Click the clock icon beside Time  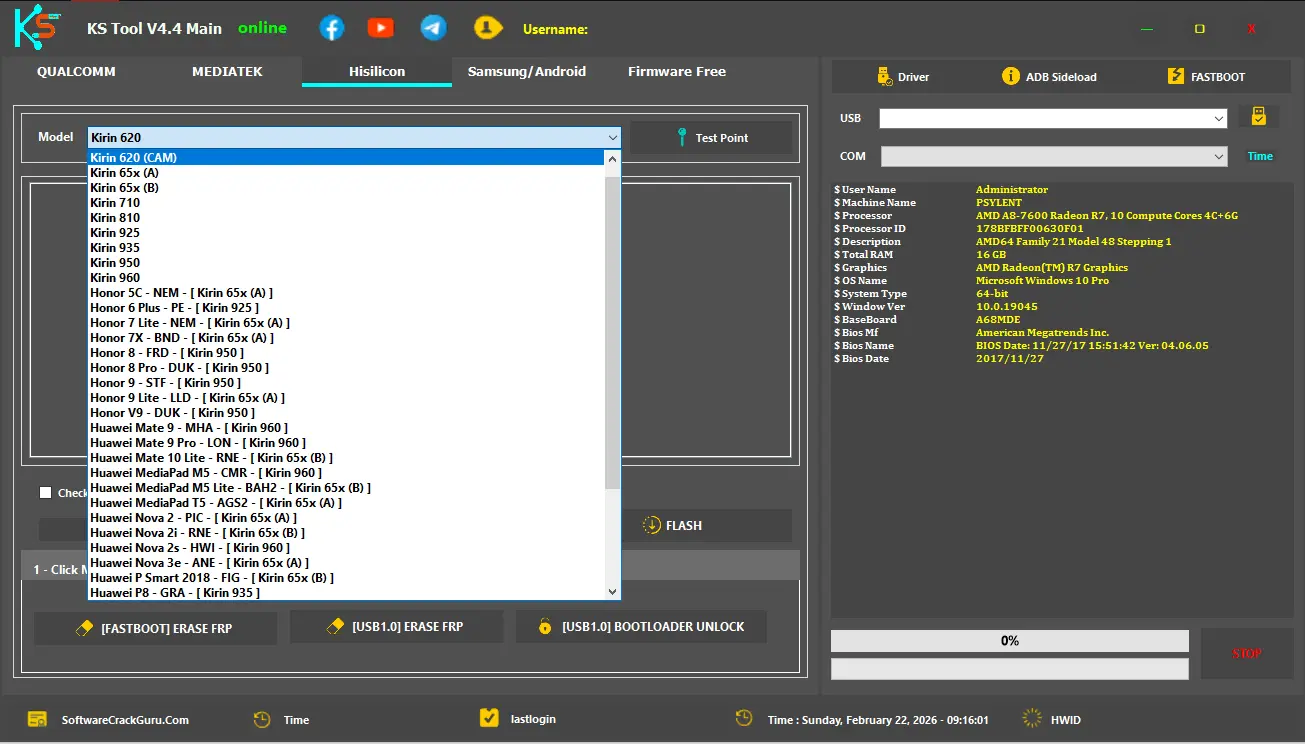[262, 719]
